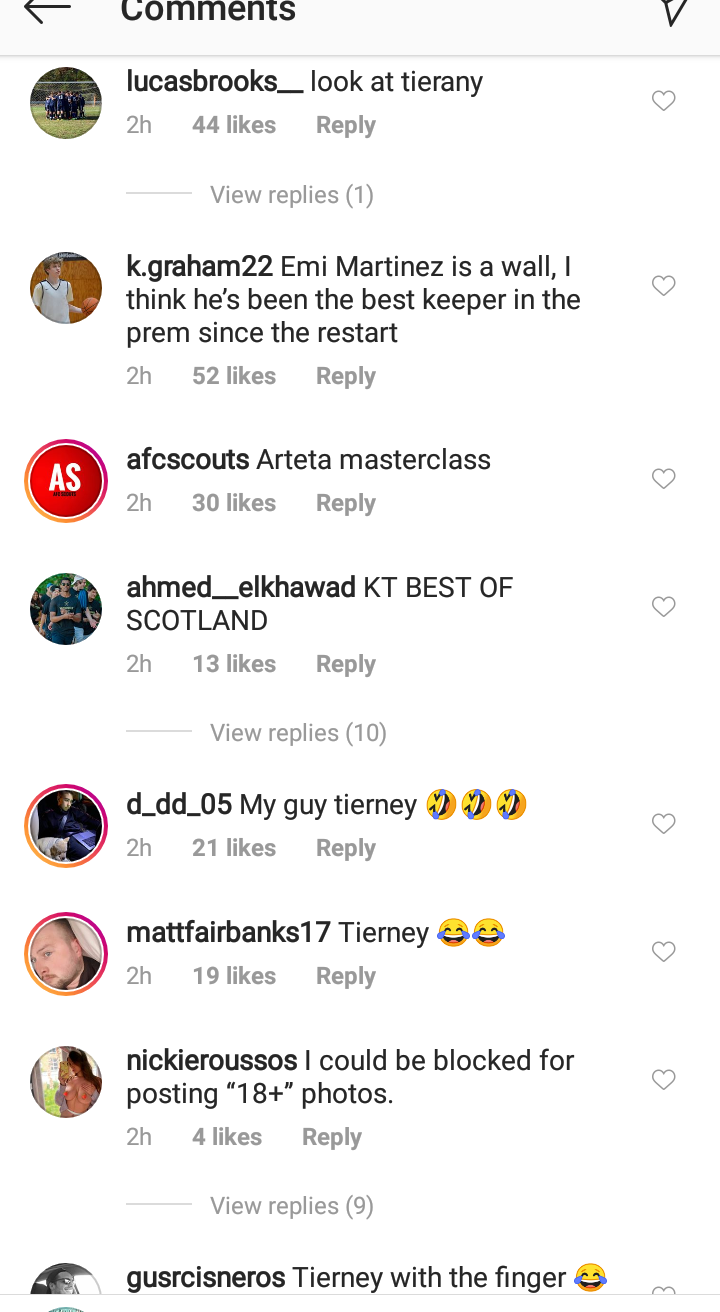Expand View replies (10) thread
The height and width of the screenshot is (1312, 720).
point(298,733)
